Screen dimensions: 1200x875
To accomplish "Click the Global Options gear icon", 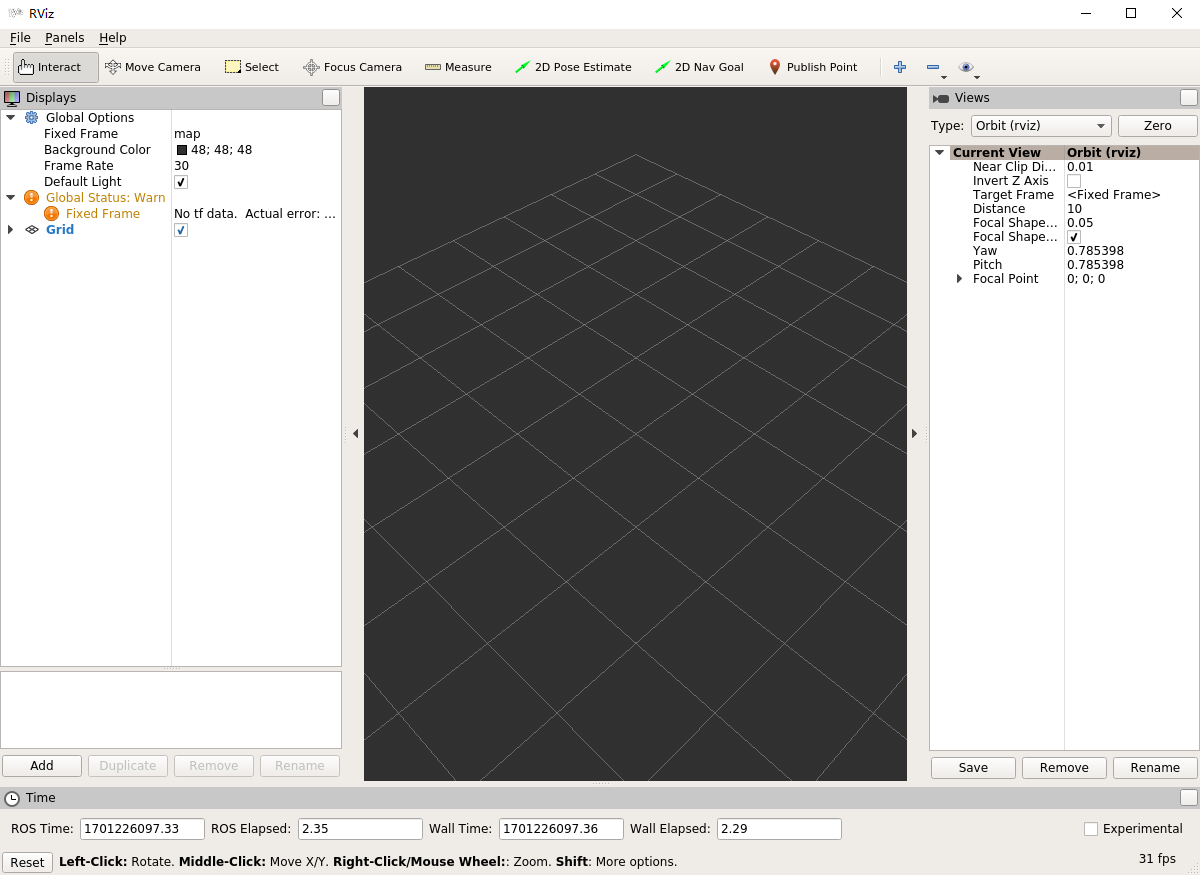I will (31, 118).
